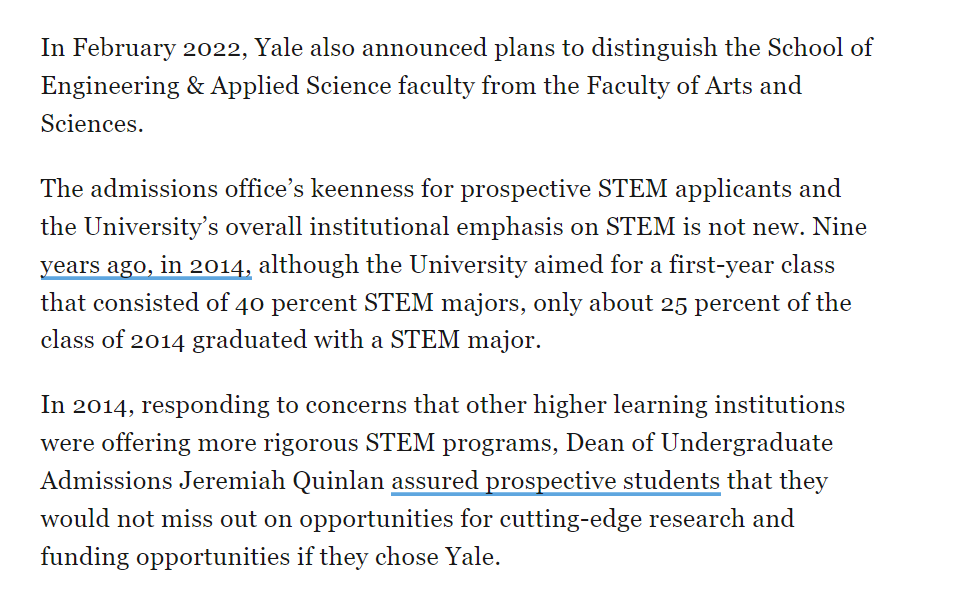
Task: Click the "Faculty of Arts and" text
Action: pos(693,86)
